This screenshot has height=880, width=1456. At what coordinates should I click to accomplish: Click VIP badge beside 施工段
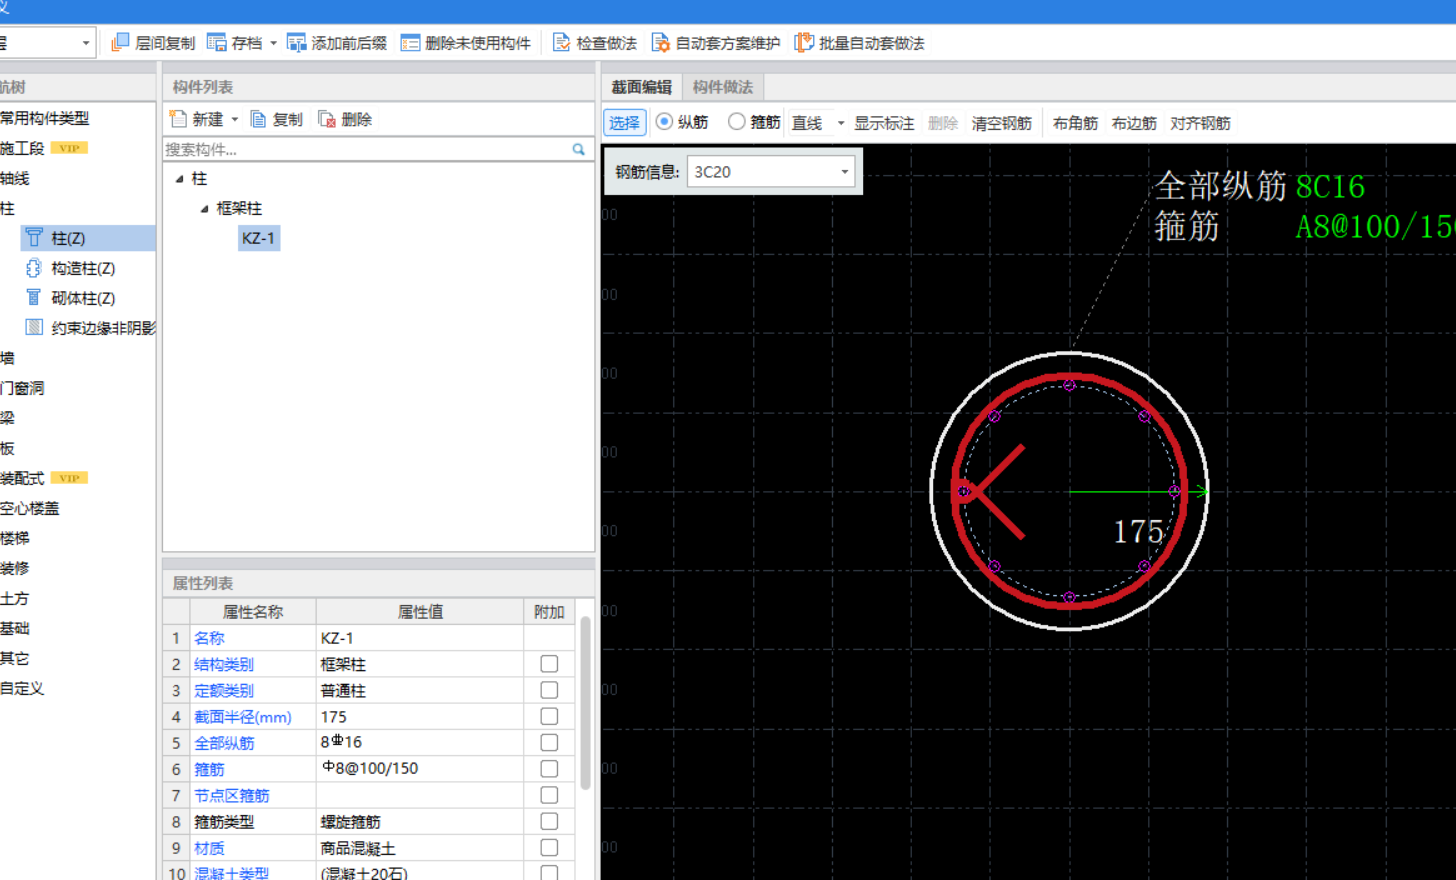pos(69,148)
